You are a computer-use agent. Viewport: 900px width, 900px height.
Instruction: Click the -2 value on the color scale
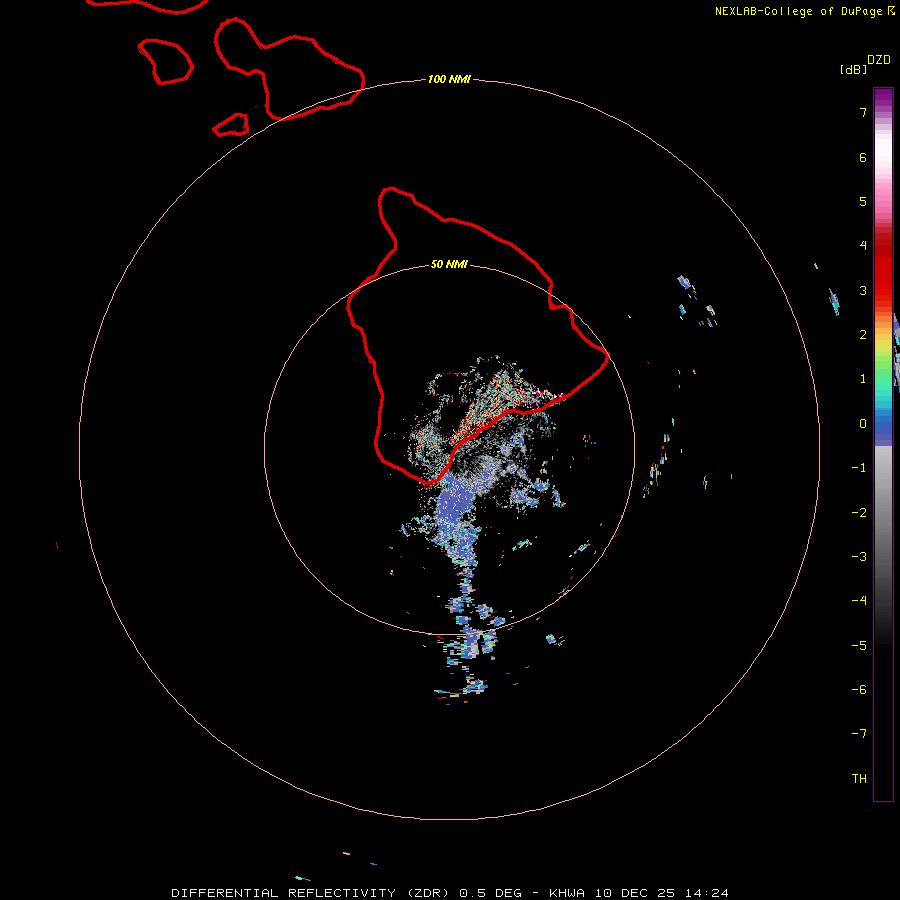point(859,513)
